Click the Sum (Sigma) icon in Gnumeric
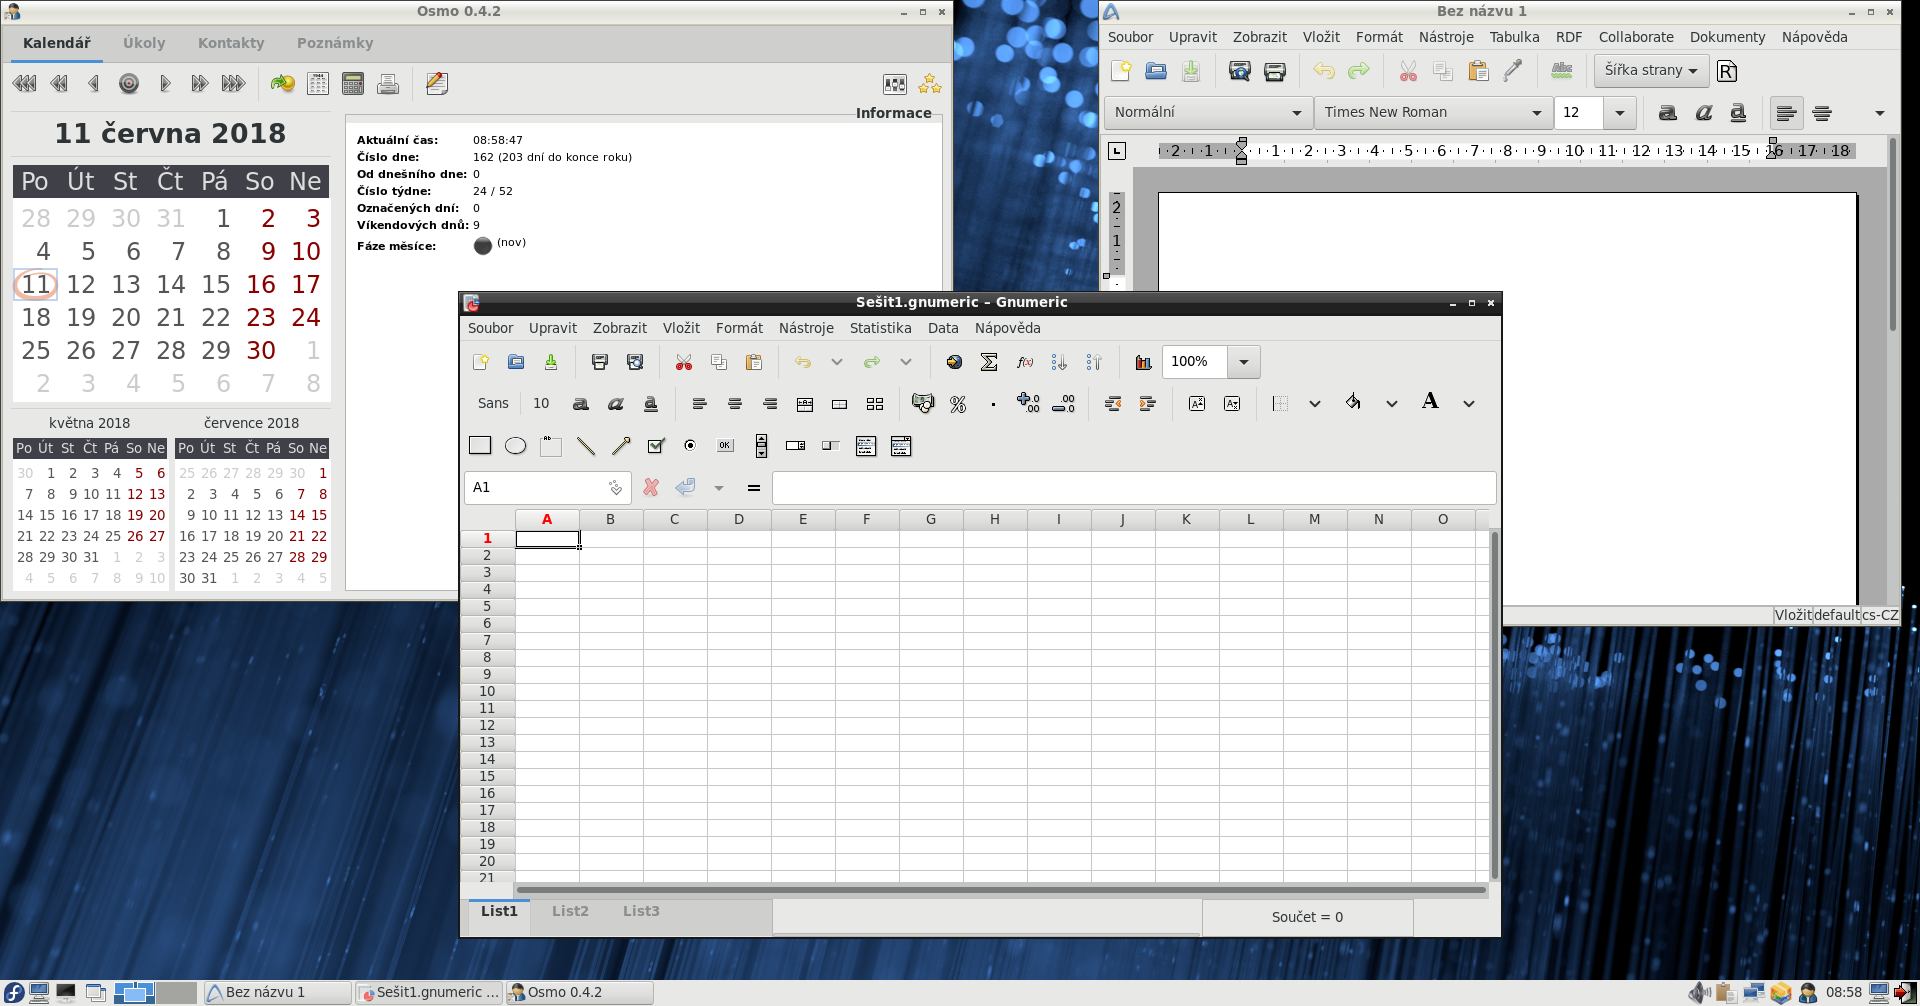Image resolution: width=1920 pixels, height=1006 pixels. click(x=989, y=362)
